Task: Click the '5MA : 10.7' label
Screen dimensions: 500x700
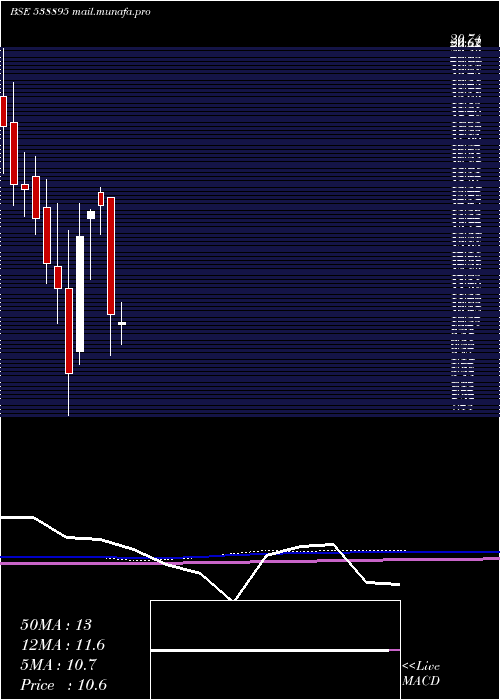Action: tap(58, 665)
